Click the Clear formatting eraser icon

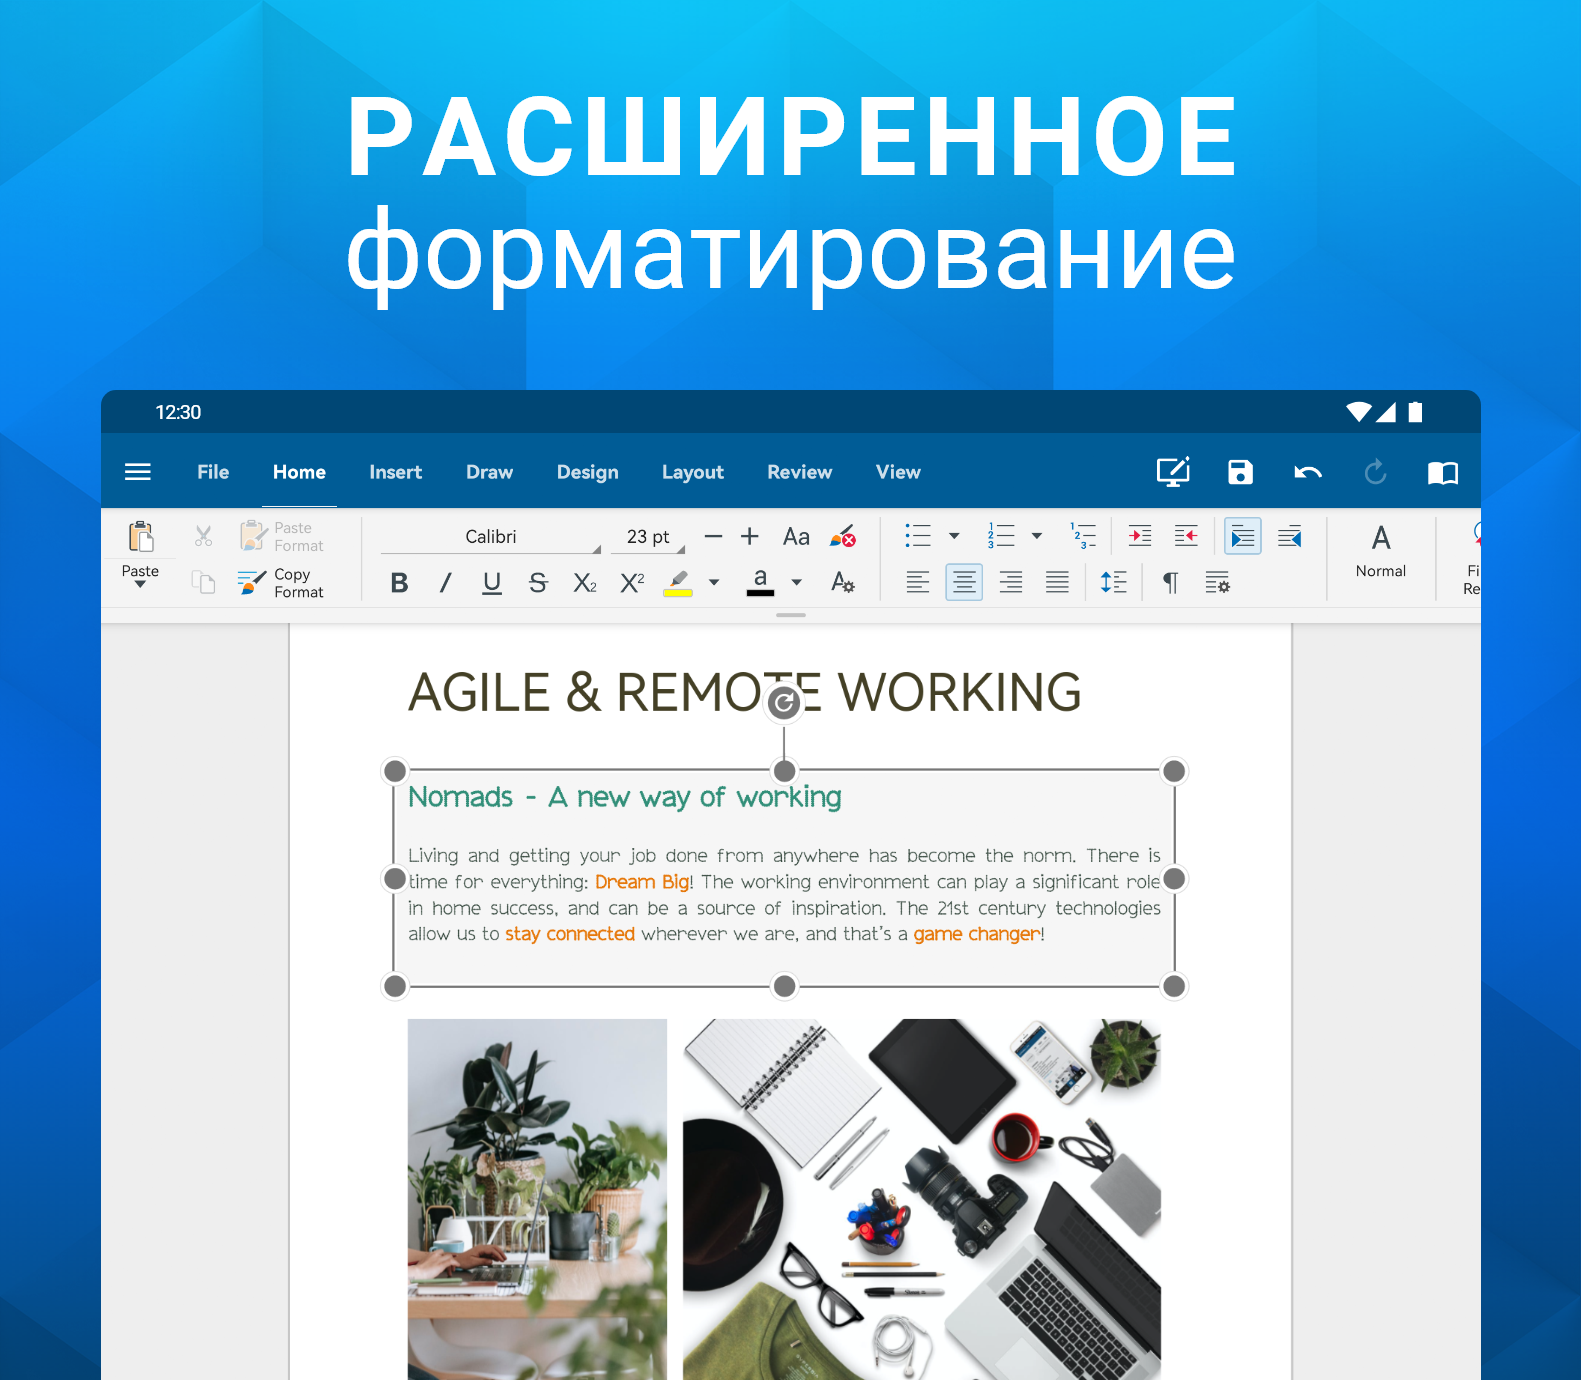point(843,537)
